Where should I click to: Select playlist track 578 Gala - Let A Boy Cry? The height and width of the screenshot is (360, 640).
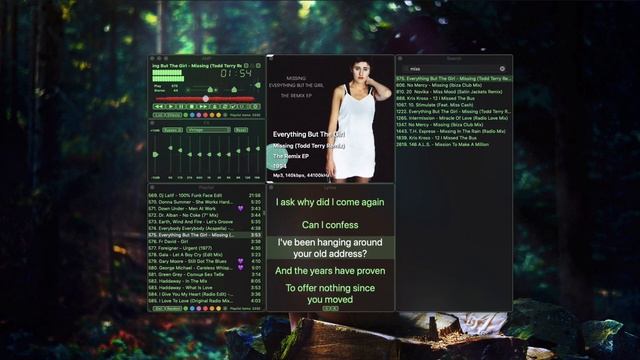pos(204,255)
